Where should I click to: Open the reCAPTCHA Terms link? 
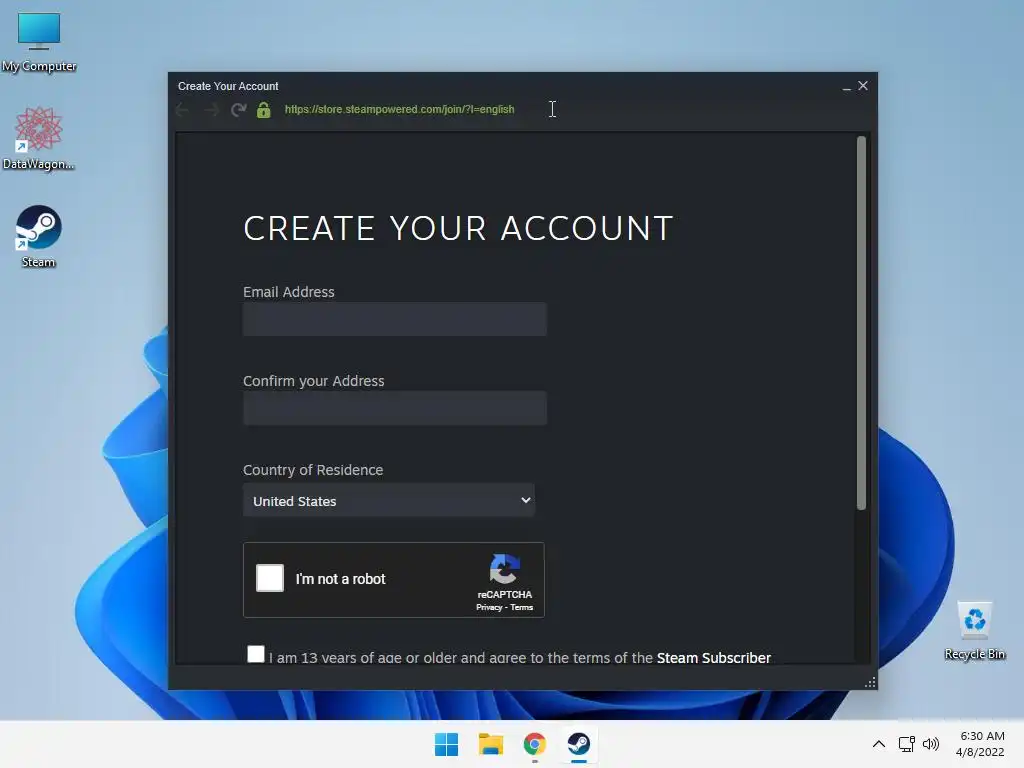point(521,607)
